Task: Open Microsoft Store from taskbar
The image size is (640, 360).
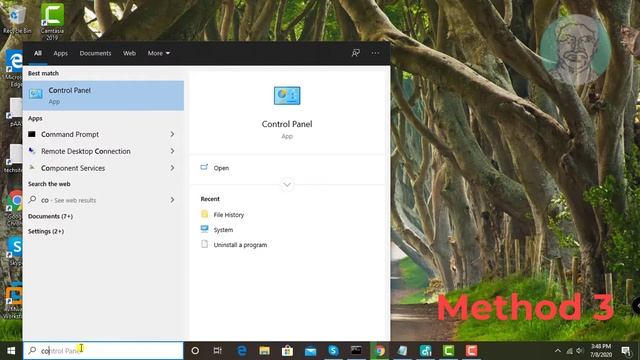Action: (x=287, y=351)
